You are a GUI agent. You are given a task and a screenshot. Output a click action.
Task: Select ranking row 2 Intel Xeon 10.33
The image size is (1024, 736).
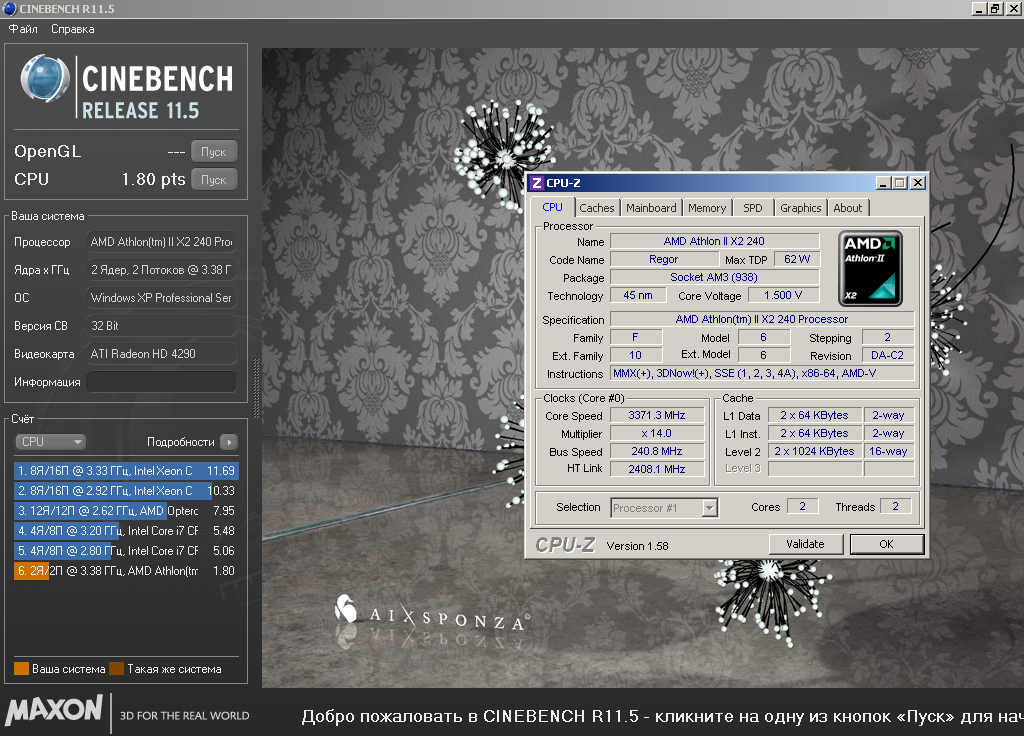point(126,491)
